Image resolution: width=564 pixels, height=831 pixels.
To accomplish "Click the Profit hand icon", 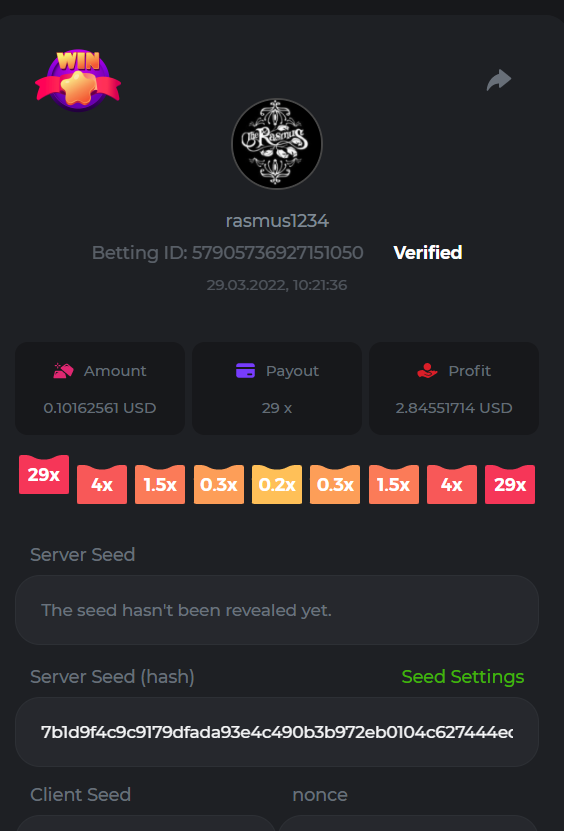I will [x=427, y=370].
